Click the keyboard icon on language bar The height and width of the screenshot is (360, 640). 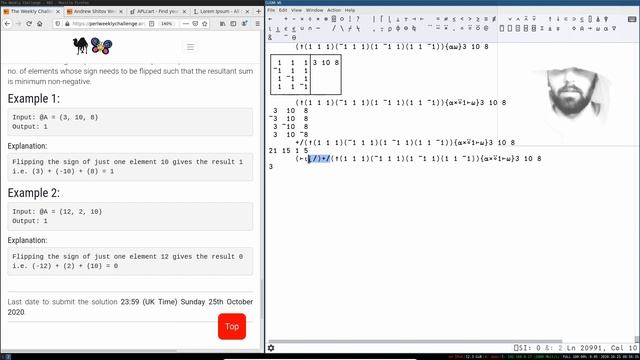pos(632,19)
